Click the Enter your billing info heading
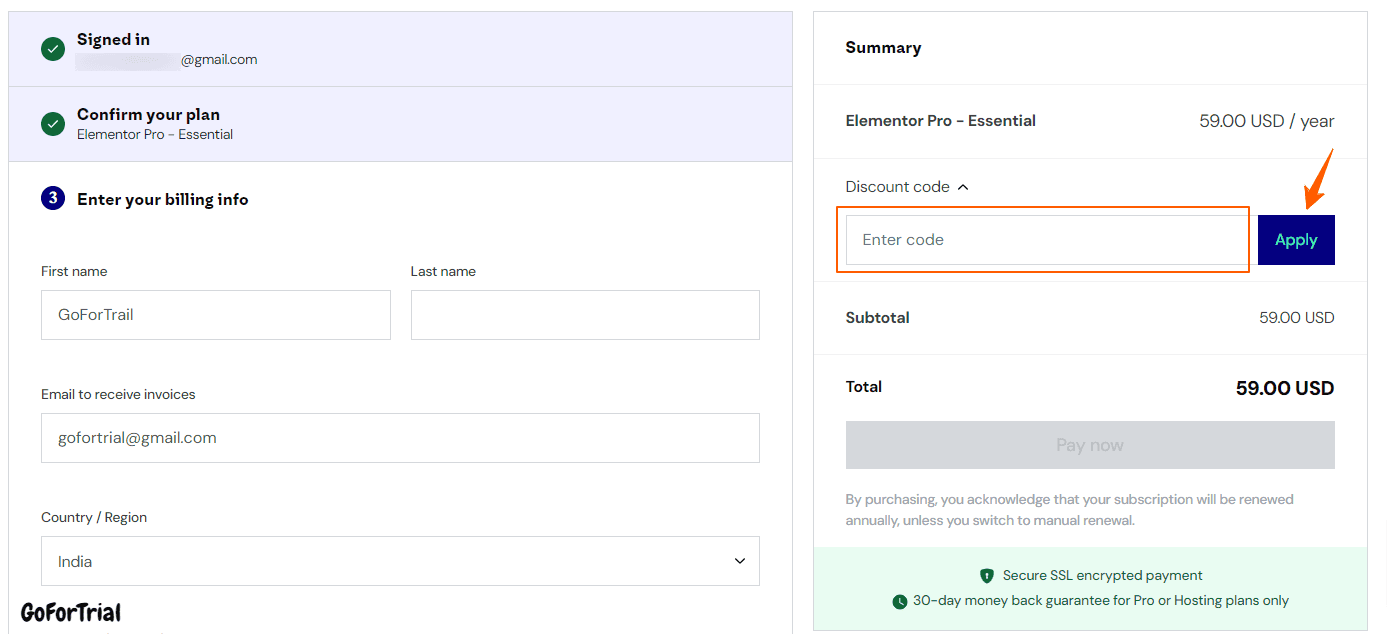 tap(163, 199)
